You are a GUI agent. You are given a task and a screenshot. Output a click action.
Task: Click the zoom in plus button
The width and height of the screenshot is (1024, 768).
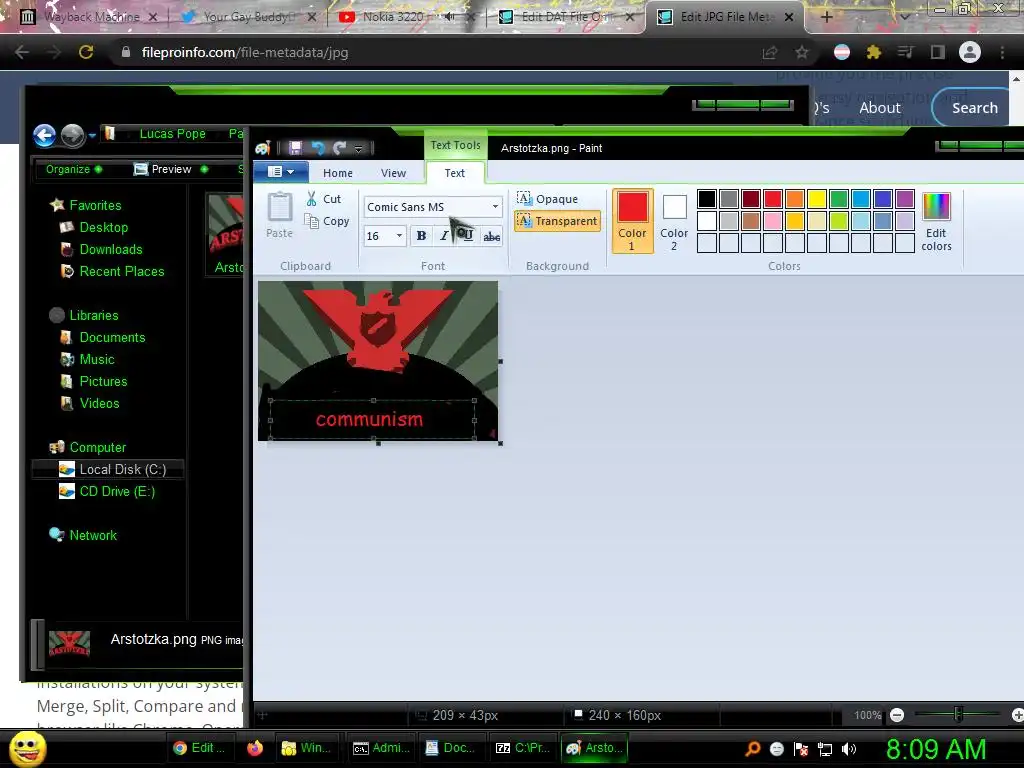coord(1017,715)
